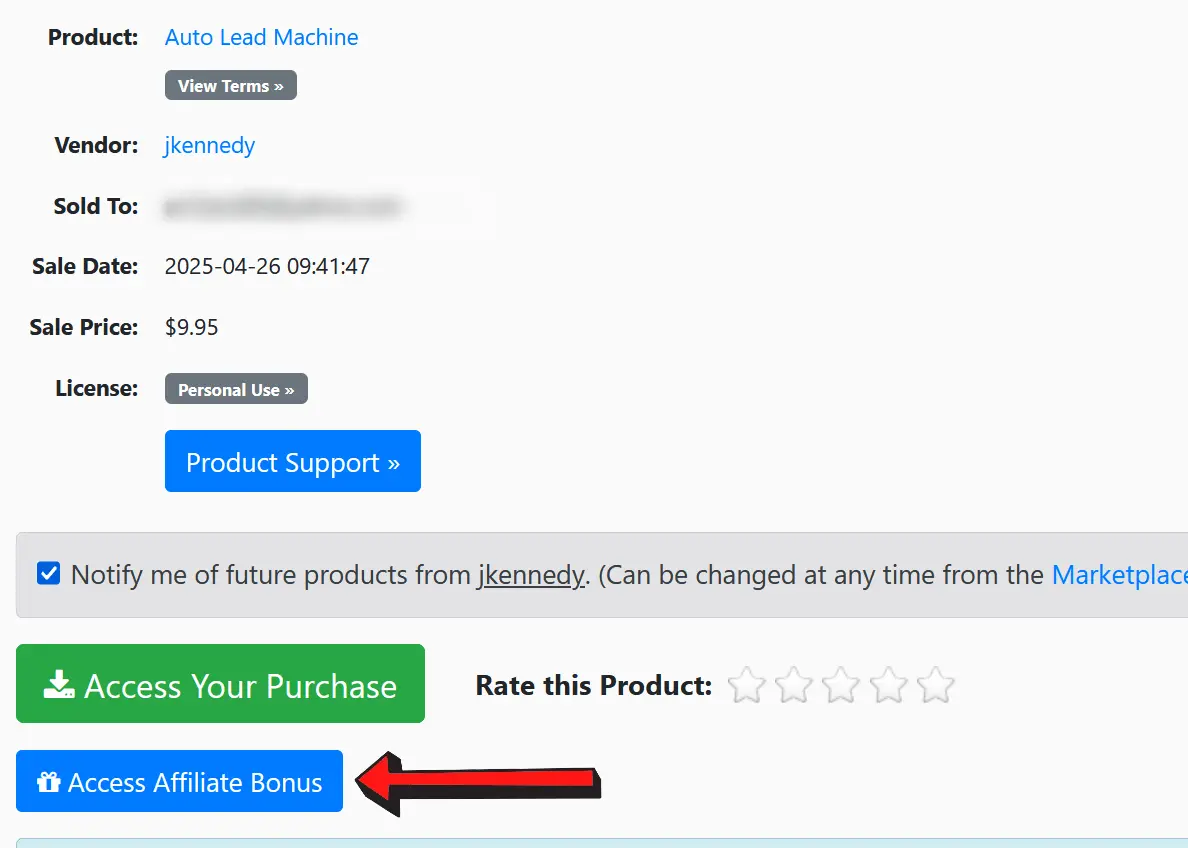The width and height of the screenshot is (1188, 848).
Task: Open the Access Affiliate Bonus button
Action: pos(180,781)
